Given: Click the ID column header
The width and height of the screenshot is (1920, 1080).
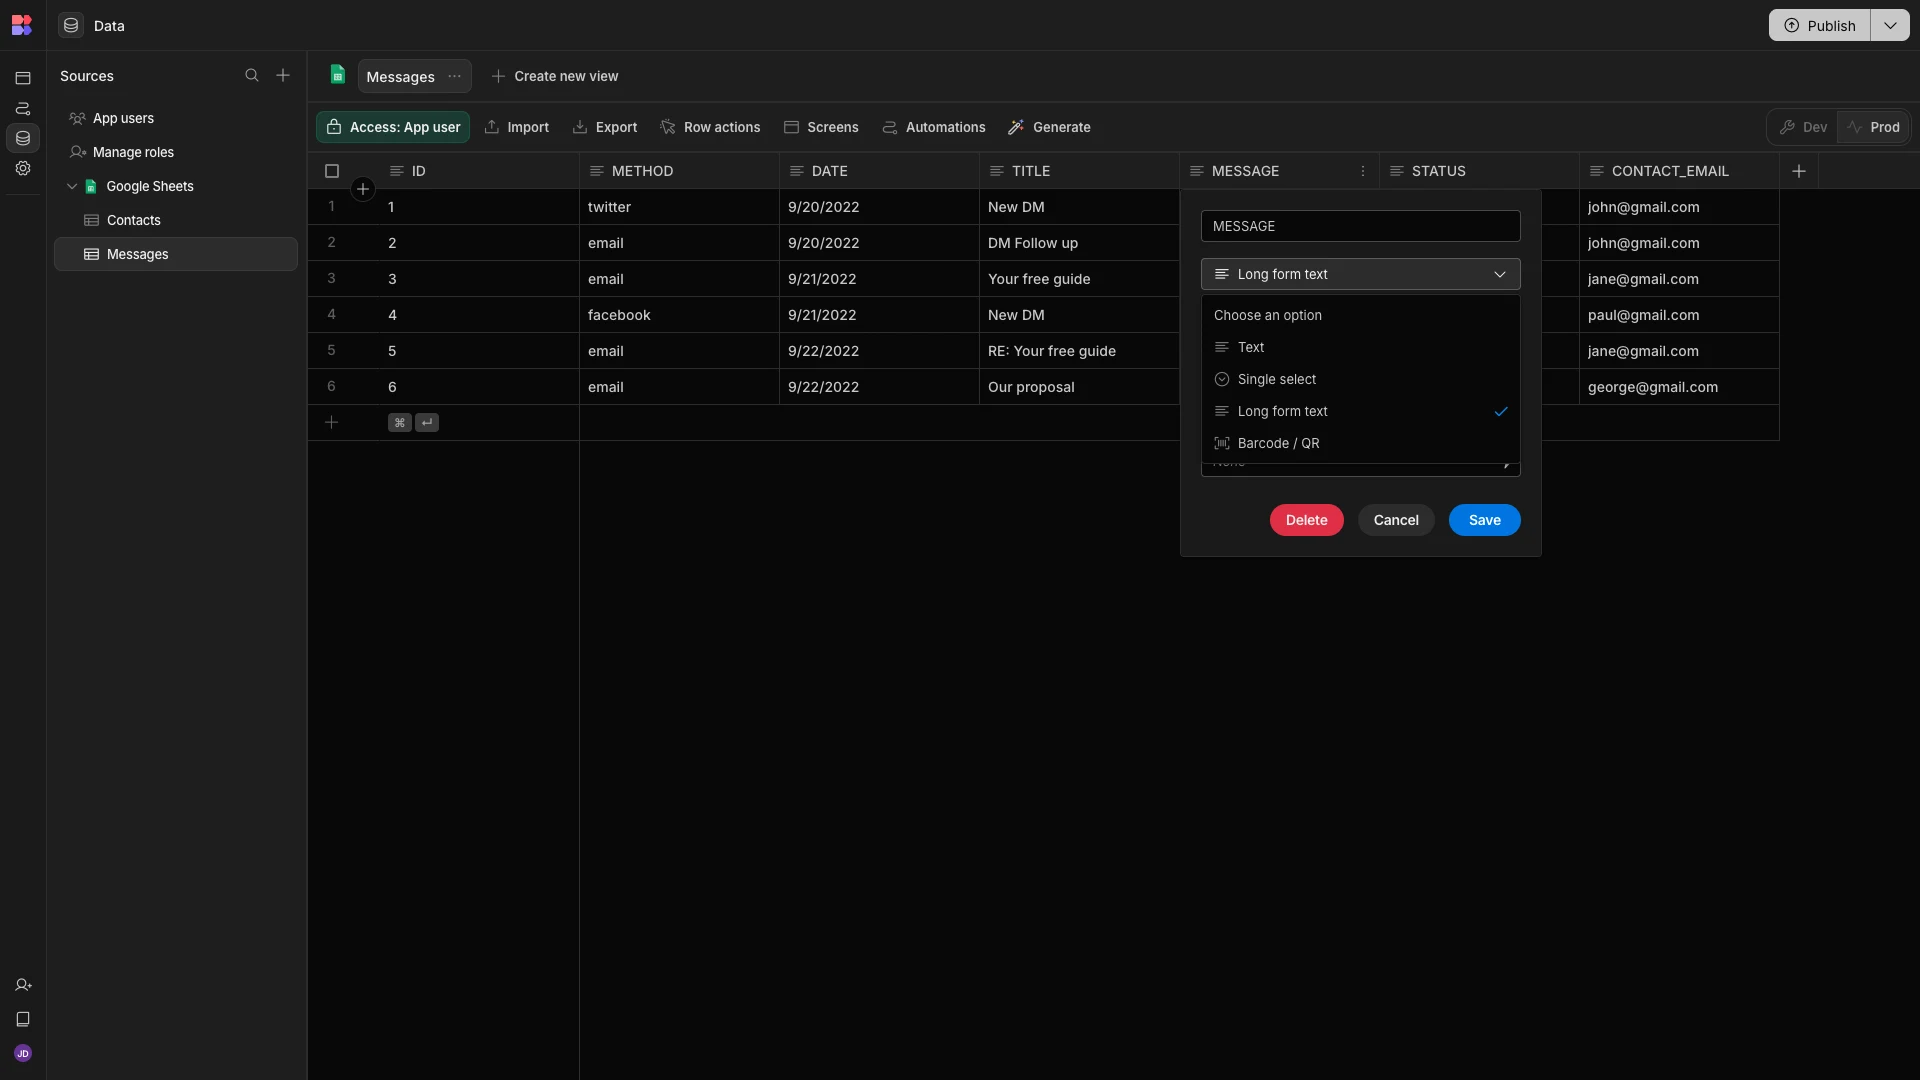Looking at the screenshot, I should 478,171.
